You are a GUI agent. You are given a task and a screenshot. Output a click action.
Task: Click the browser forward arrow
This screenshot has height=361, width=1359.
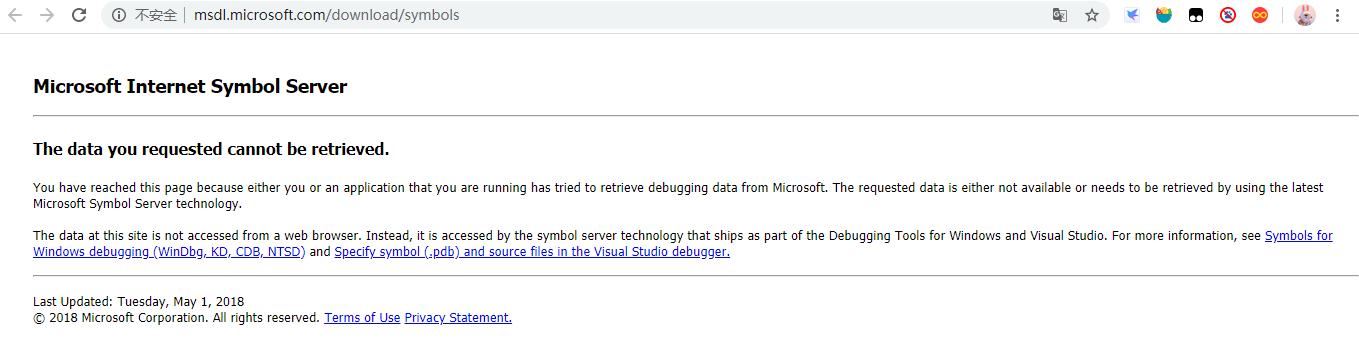pos(47,15)
